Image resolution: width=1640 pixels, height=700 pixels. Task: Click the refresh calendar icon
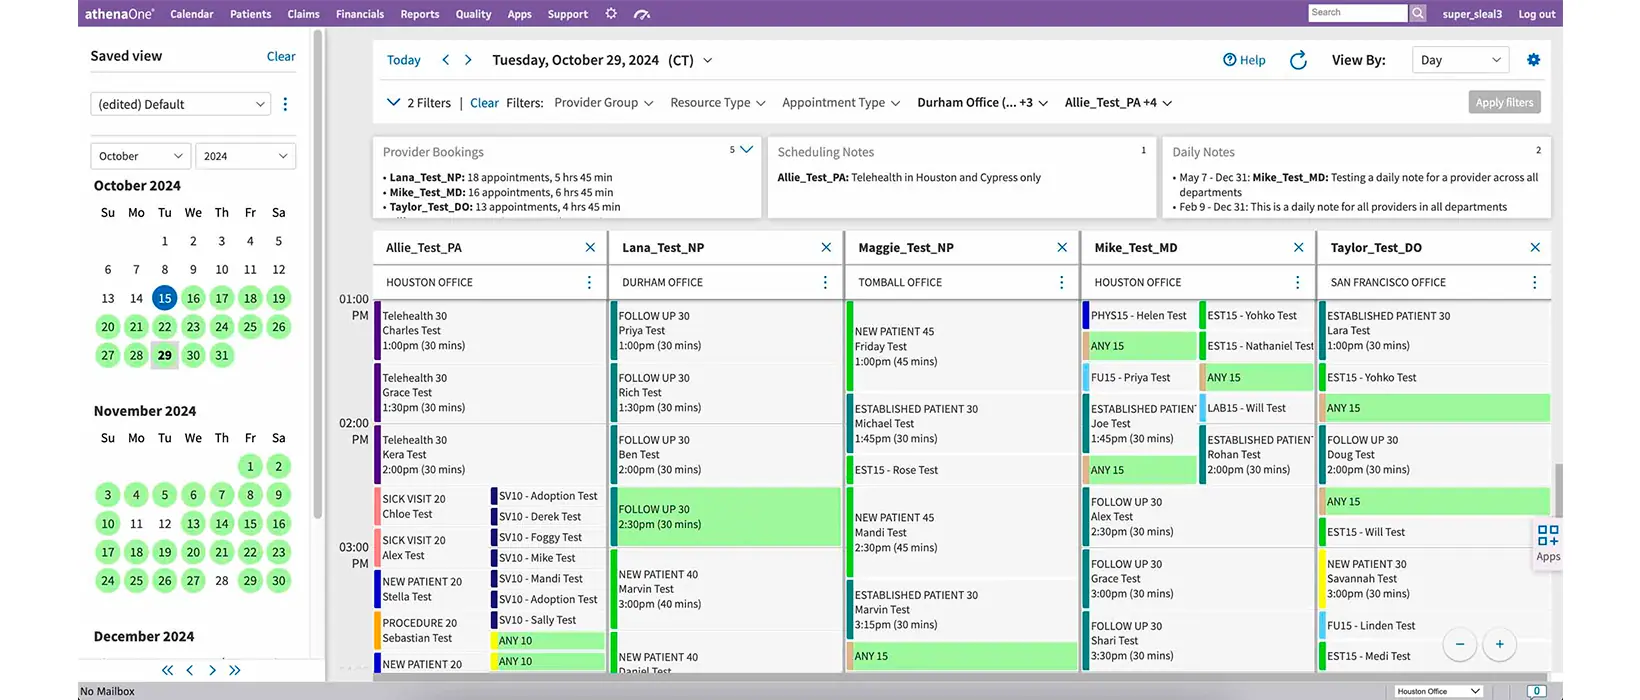coord(1298,60)
